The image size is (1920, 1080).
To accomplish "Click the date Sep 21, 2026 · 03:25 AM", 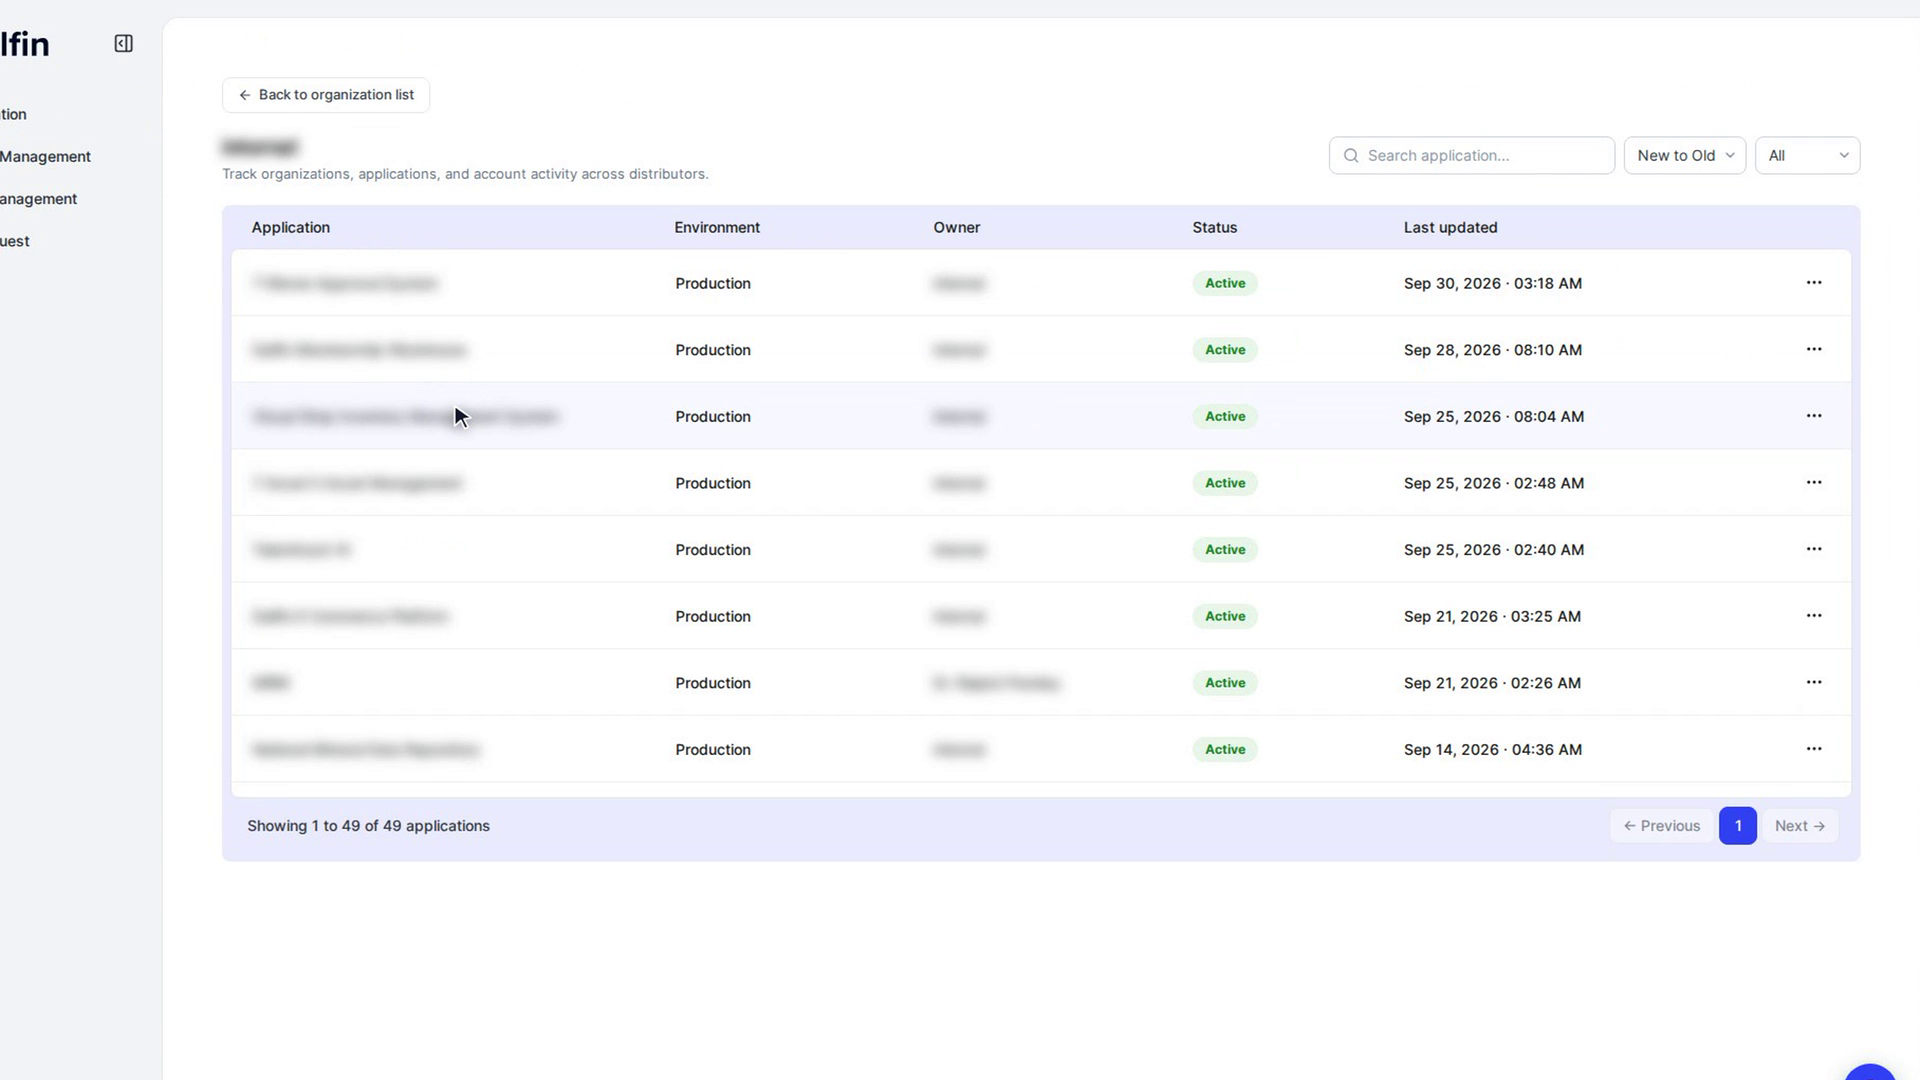I will click(1492, 617).
